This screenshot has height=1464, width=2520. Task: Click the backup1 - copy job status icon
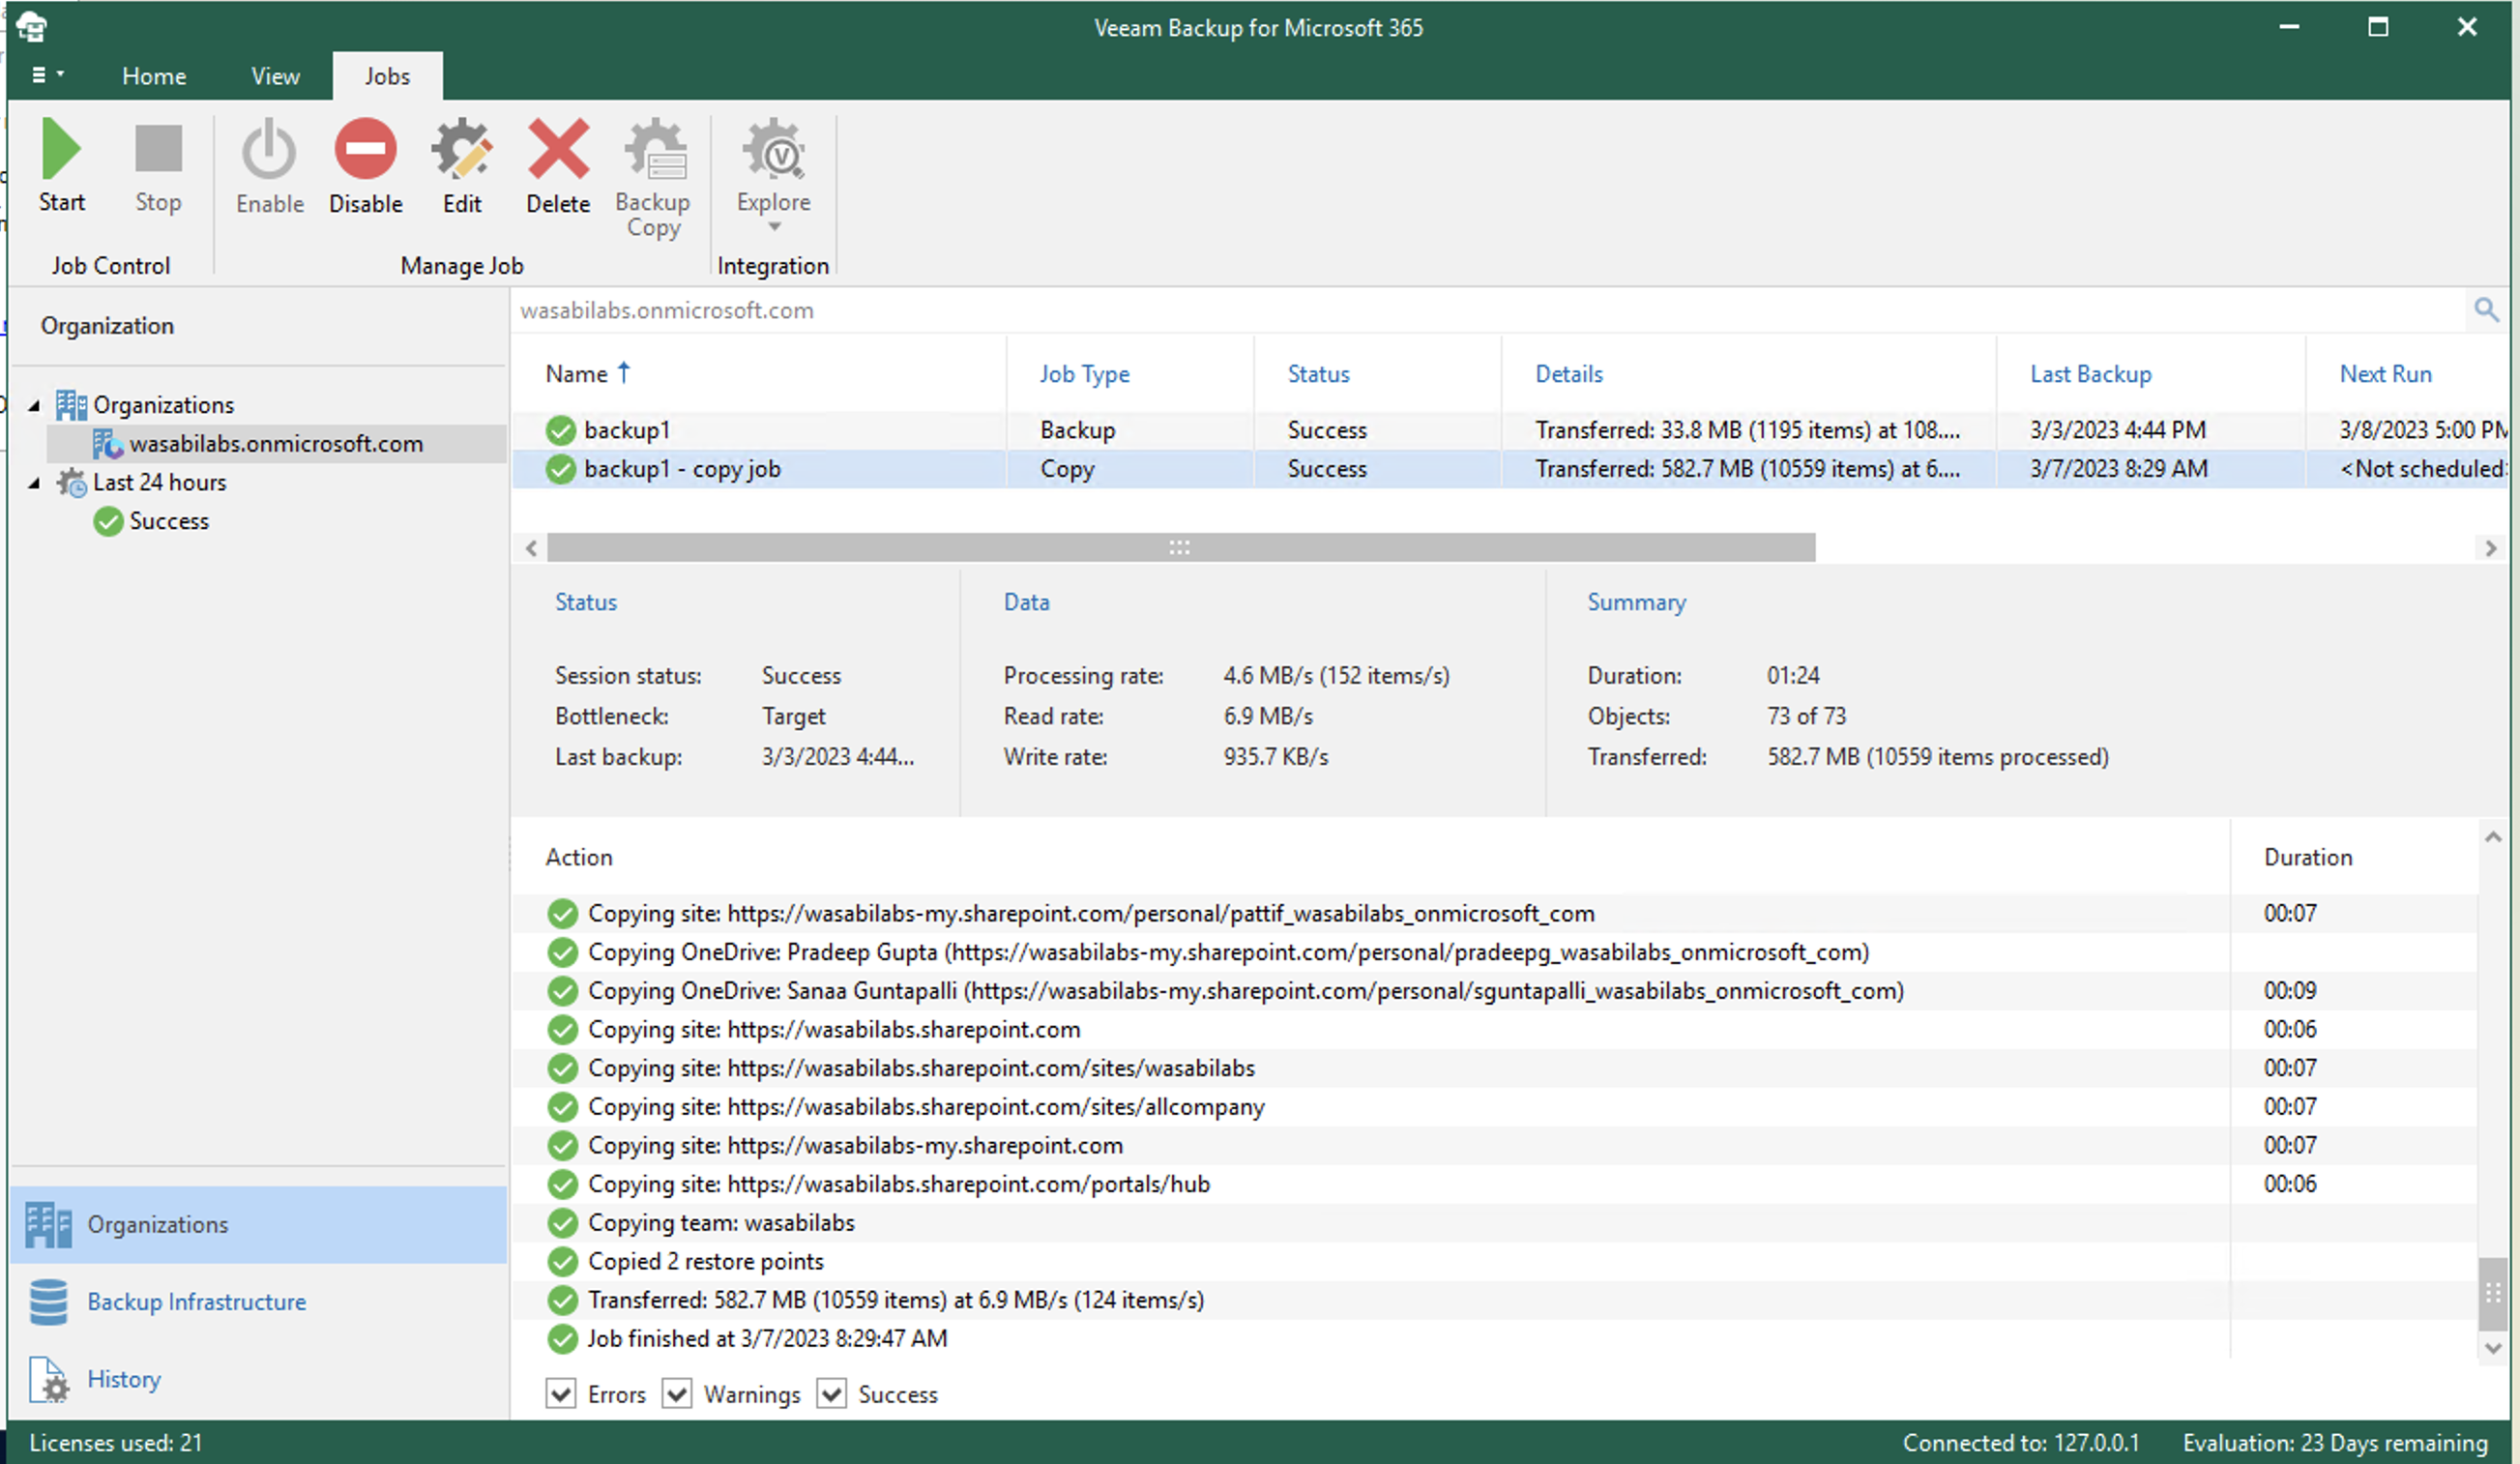click(561, 469)
